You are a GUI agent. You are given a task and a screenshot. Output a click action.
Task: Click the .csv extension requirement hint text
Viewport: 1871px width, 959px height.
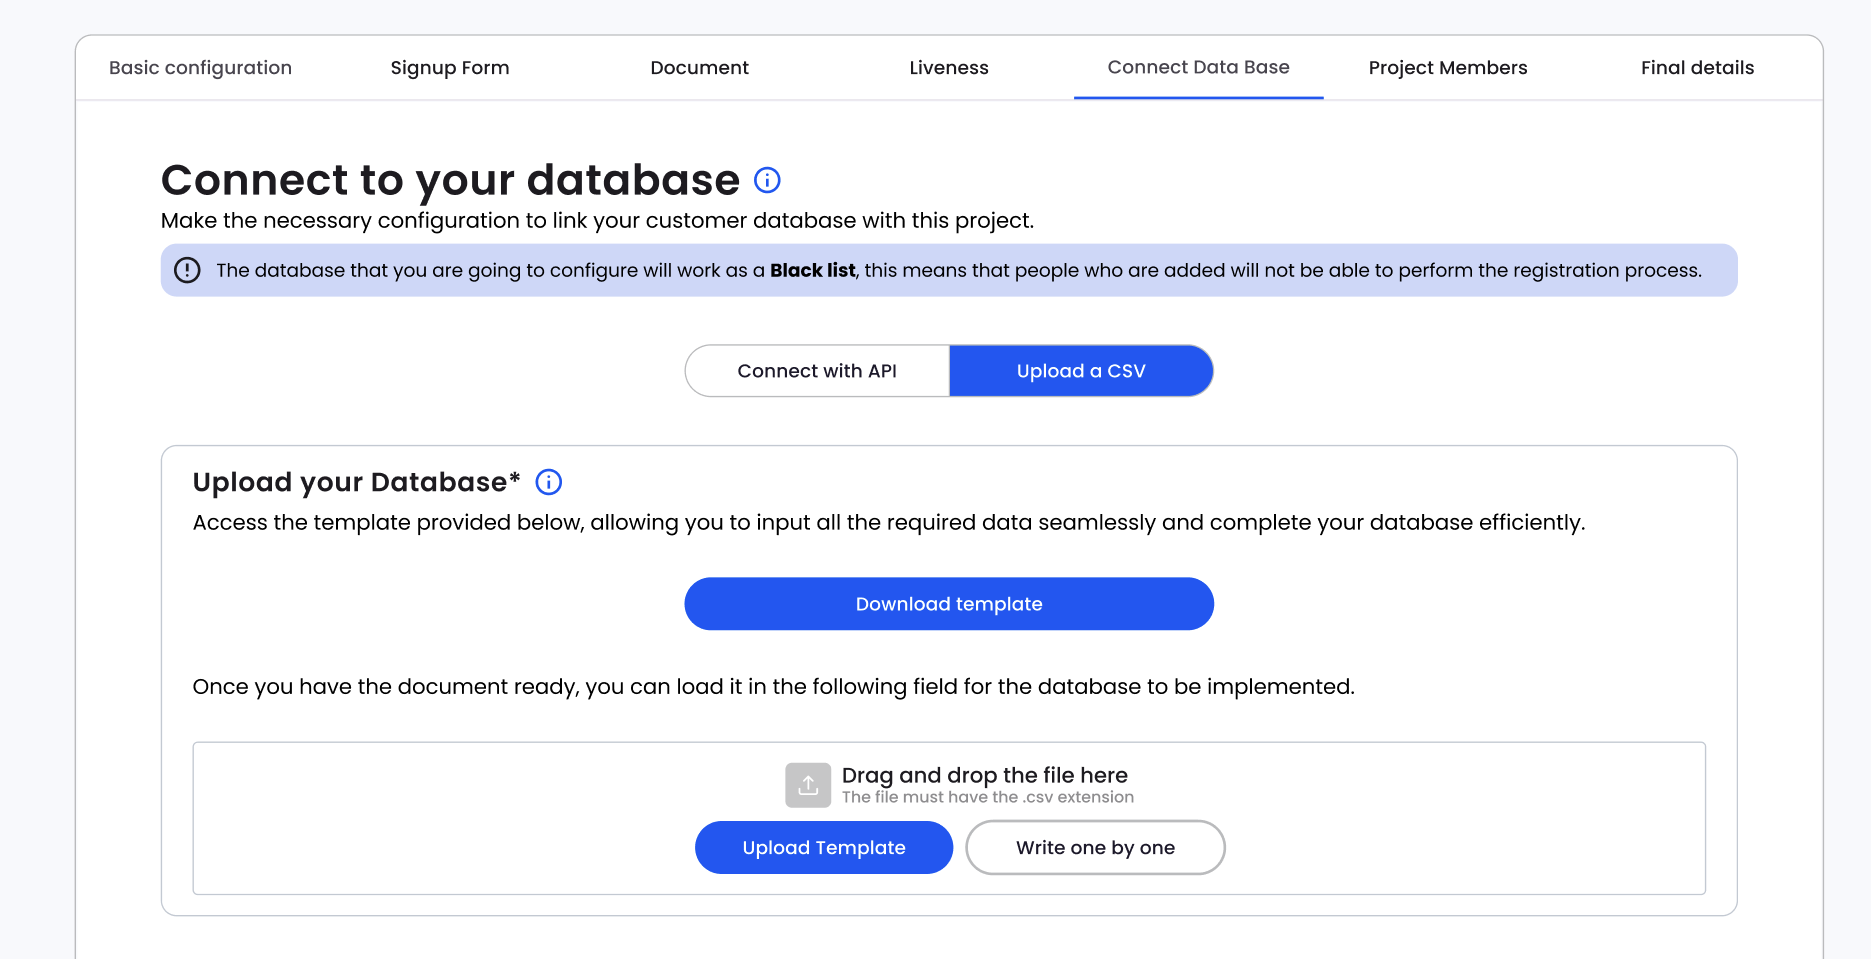tap(987, 797)
